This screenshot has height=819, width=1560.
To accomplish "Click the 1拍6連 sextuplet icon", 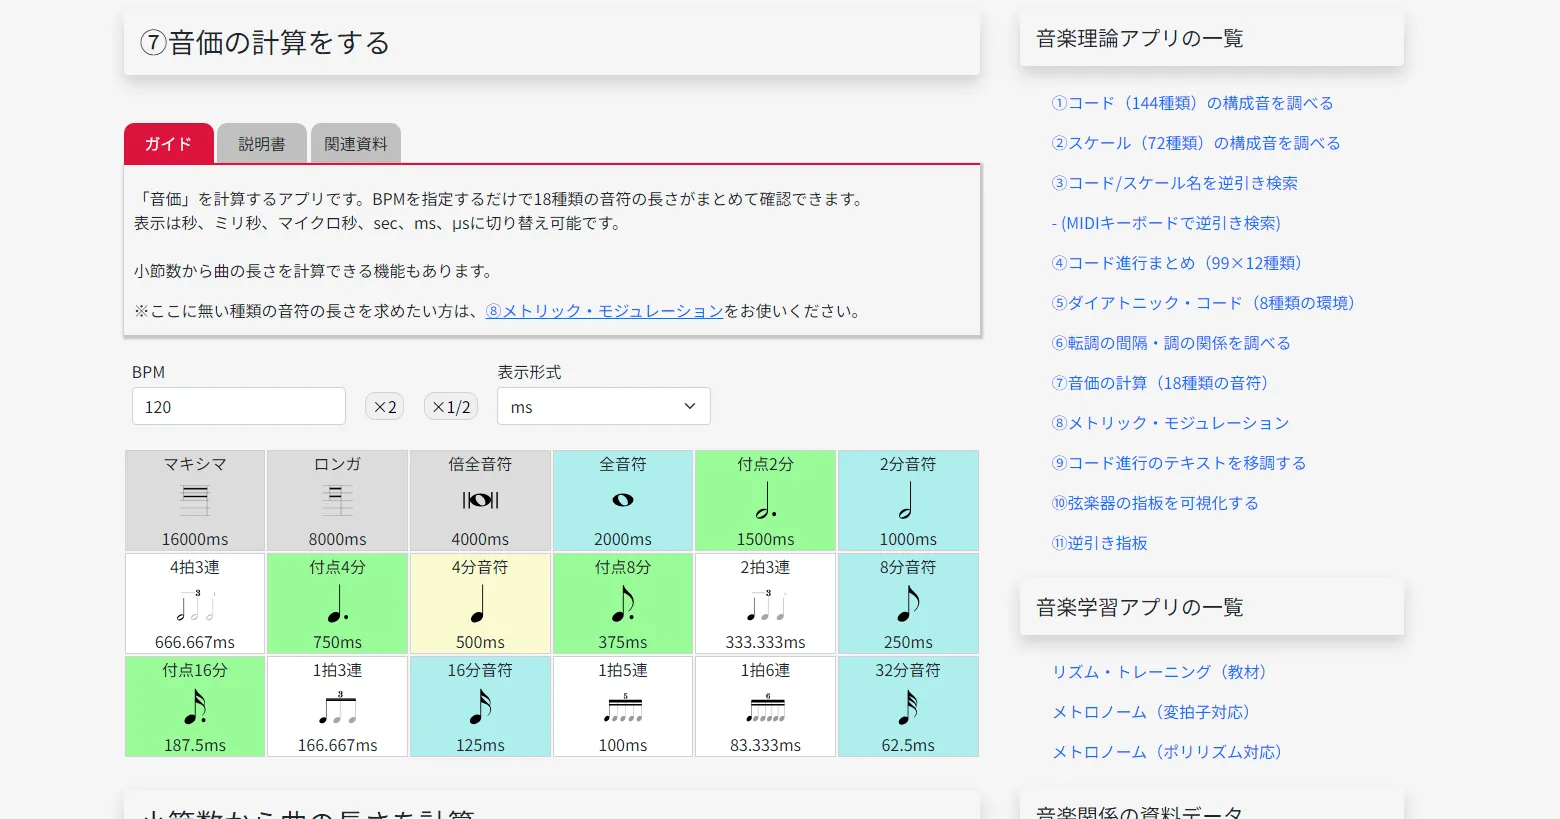I will click(766, 708).
